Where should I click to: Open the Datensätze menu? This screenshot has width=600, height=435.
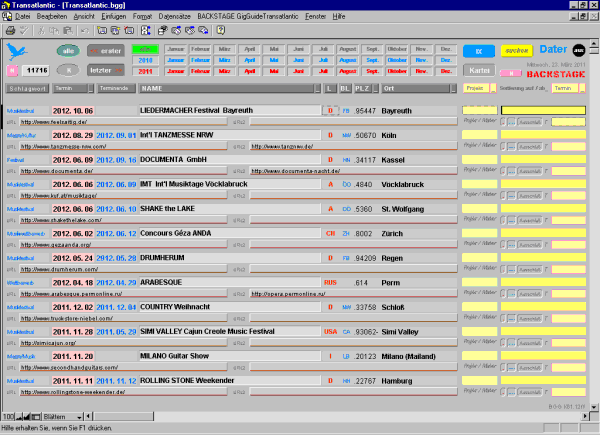point(174,18)
